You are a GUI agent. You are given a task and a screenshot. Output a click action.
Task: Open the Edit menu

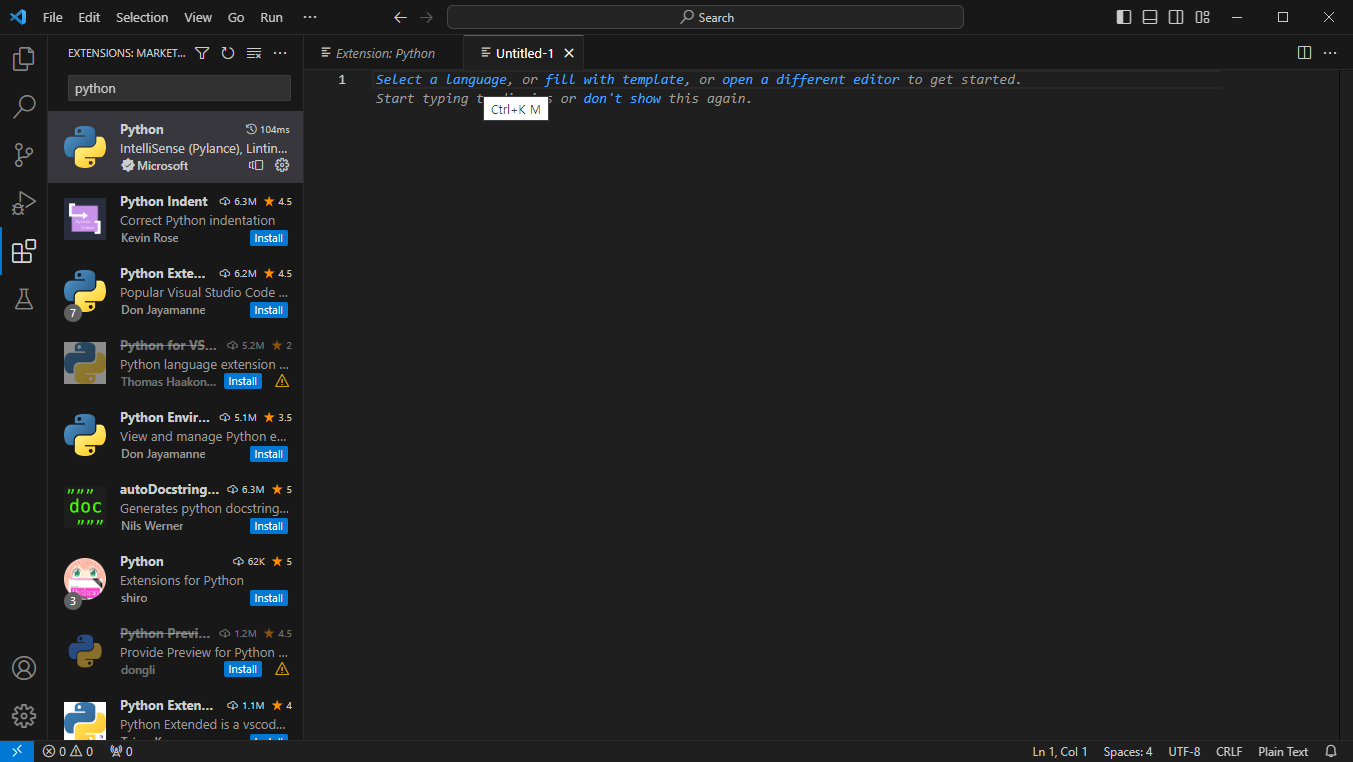pyautogui.click(x=89, y=17)
